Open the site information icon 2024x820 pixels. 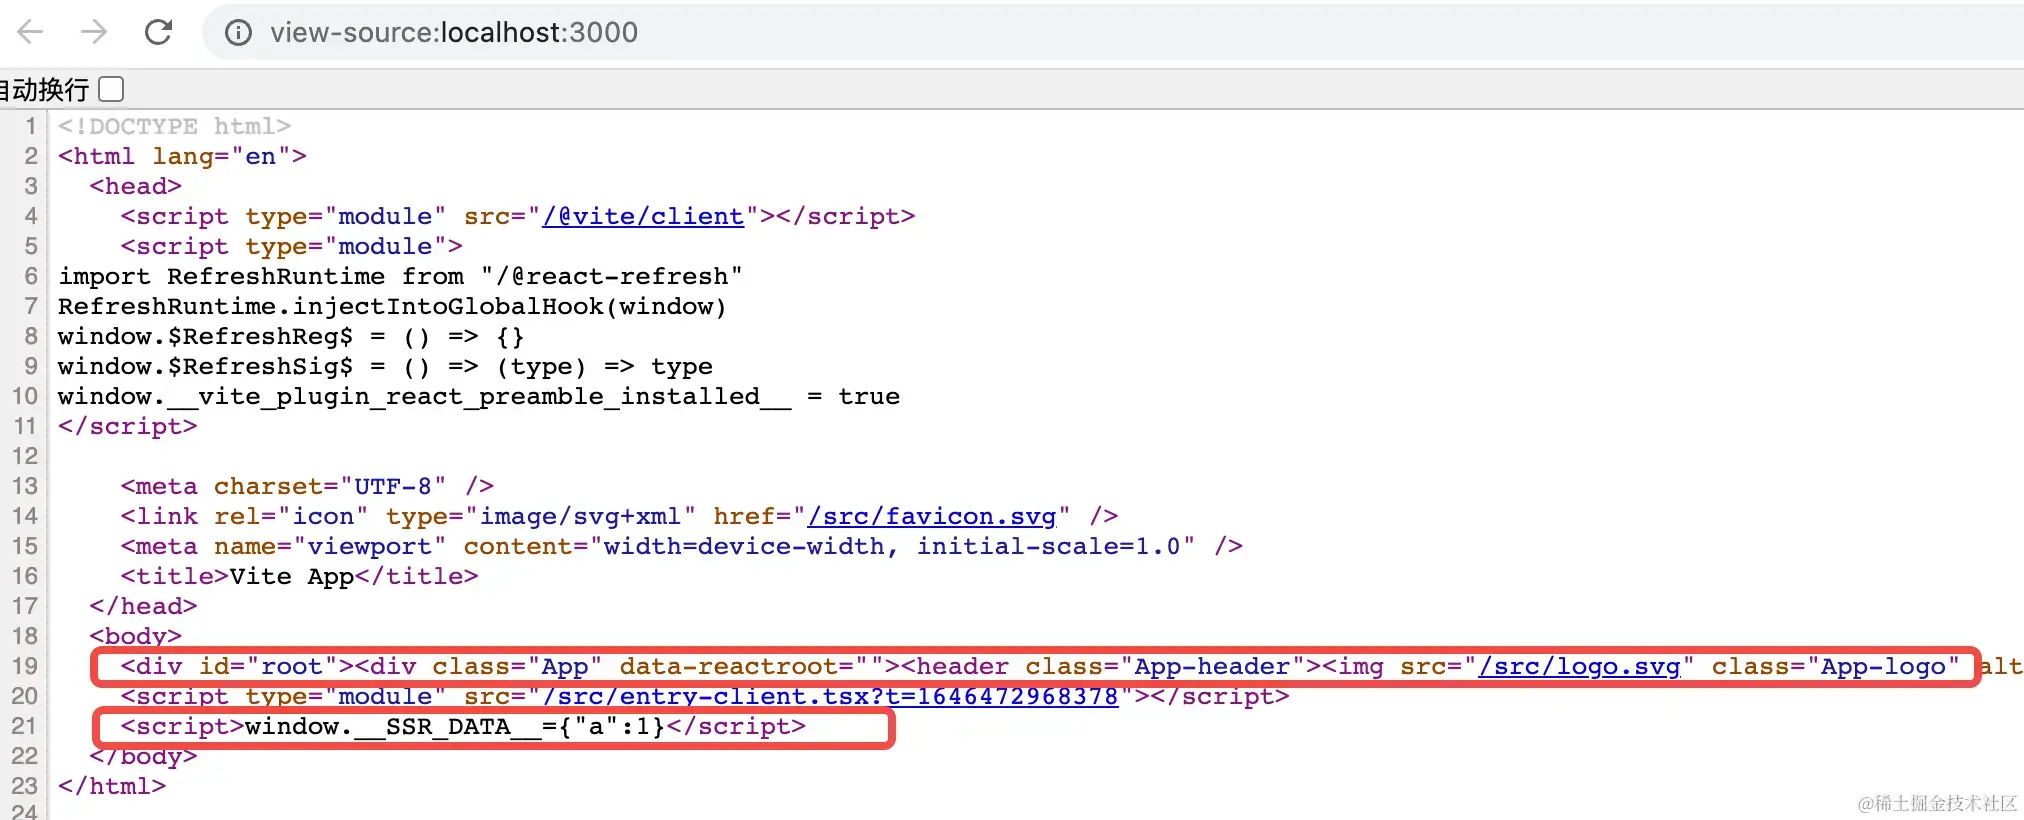tap(238, 33)
